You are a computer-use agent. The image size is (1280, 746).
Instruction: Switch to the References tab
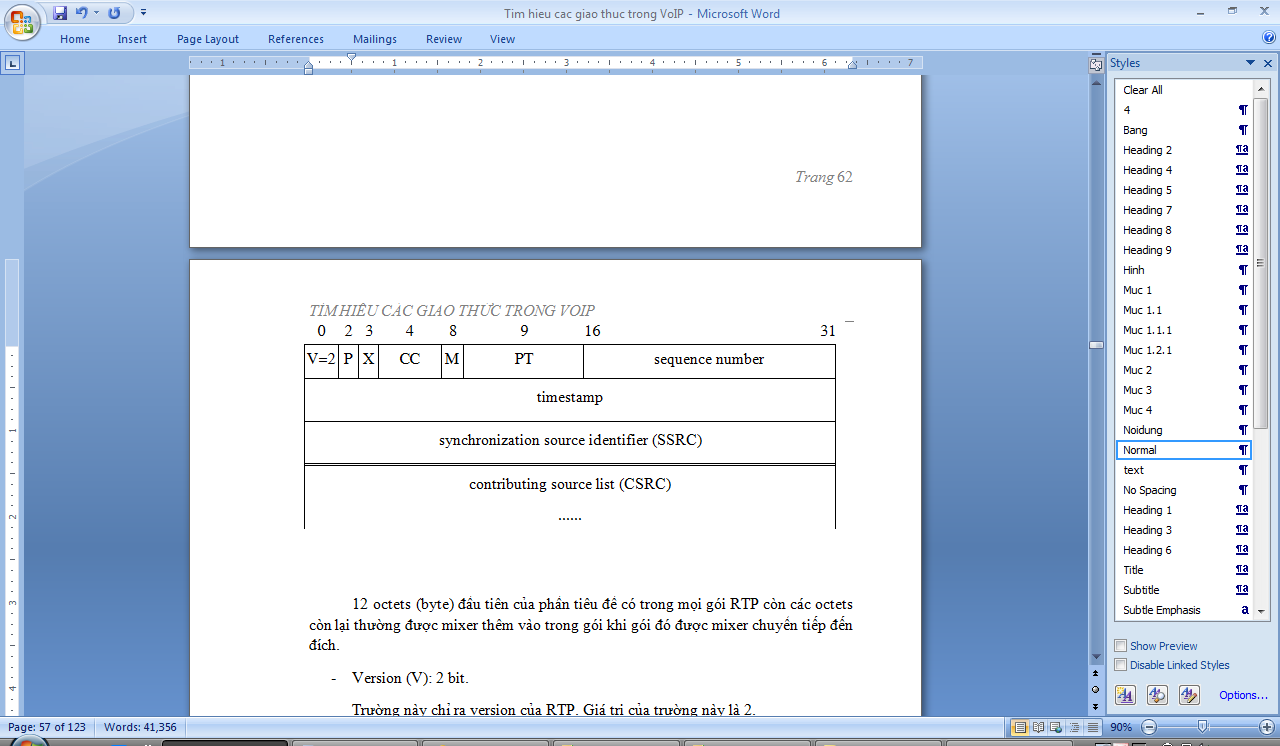click(x=296, y=39)
